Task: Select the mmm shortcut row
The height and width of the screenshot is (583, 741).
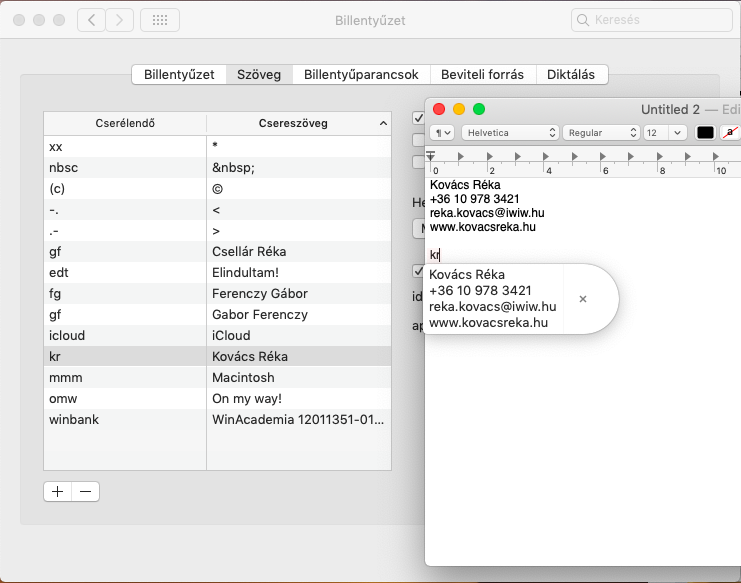Action: coord(125,377)
